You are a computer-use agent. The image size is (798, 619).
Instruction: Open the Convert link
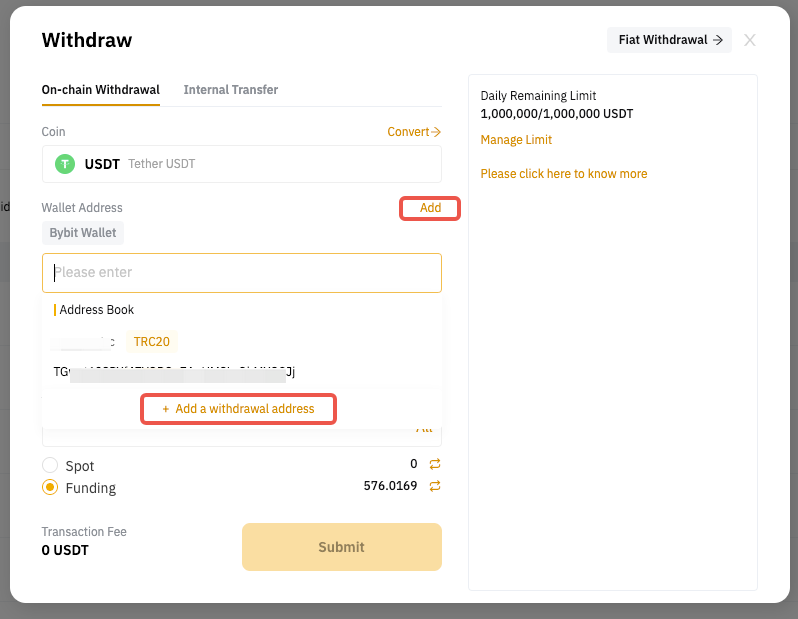tap(414, 132)
